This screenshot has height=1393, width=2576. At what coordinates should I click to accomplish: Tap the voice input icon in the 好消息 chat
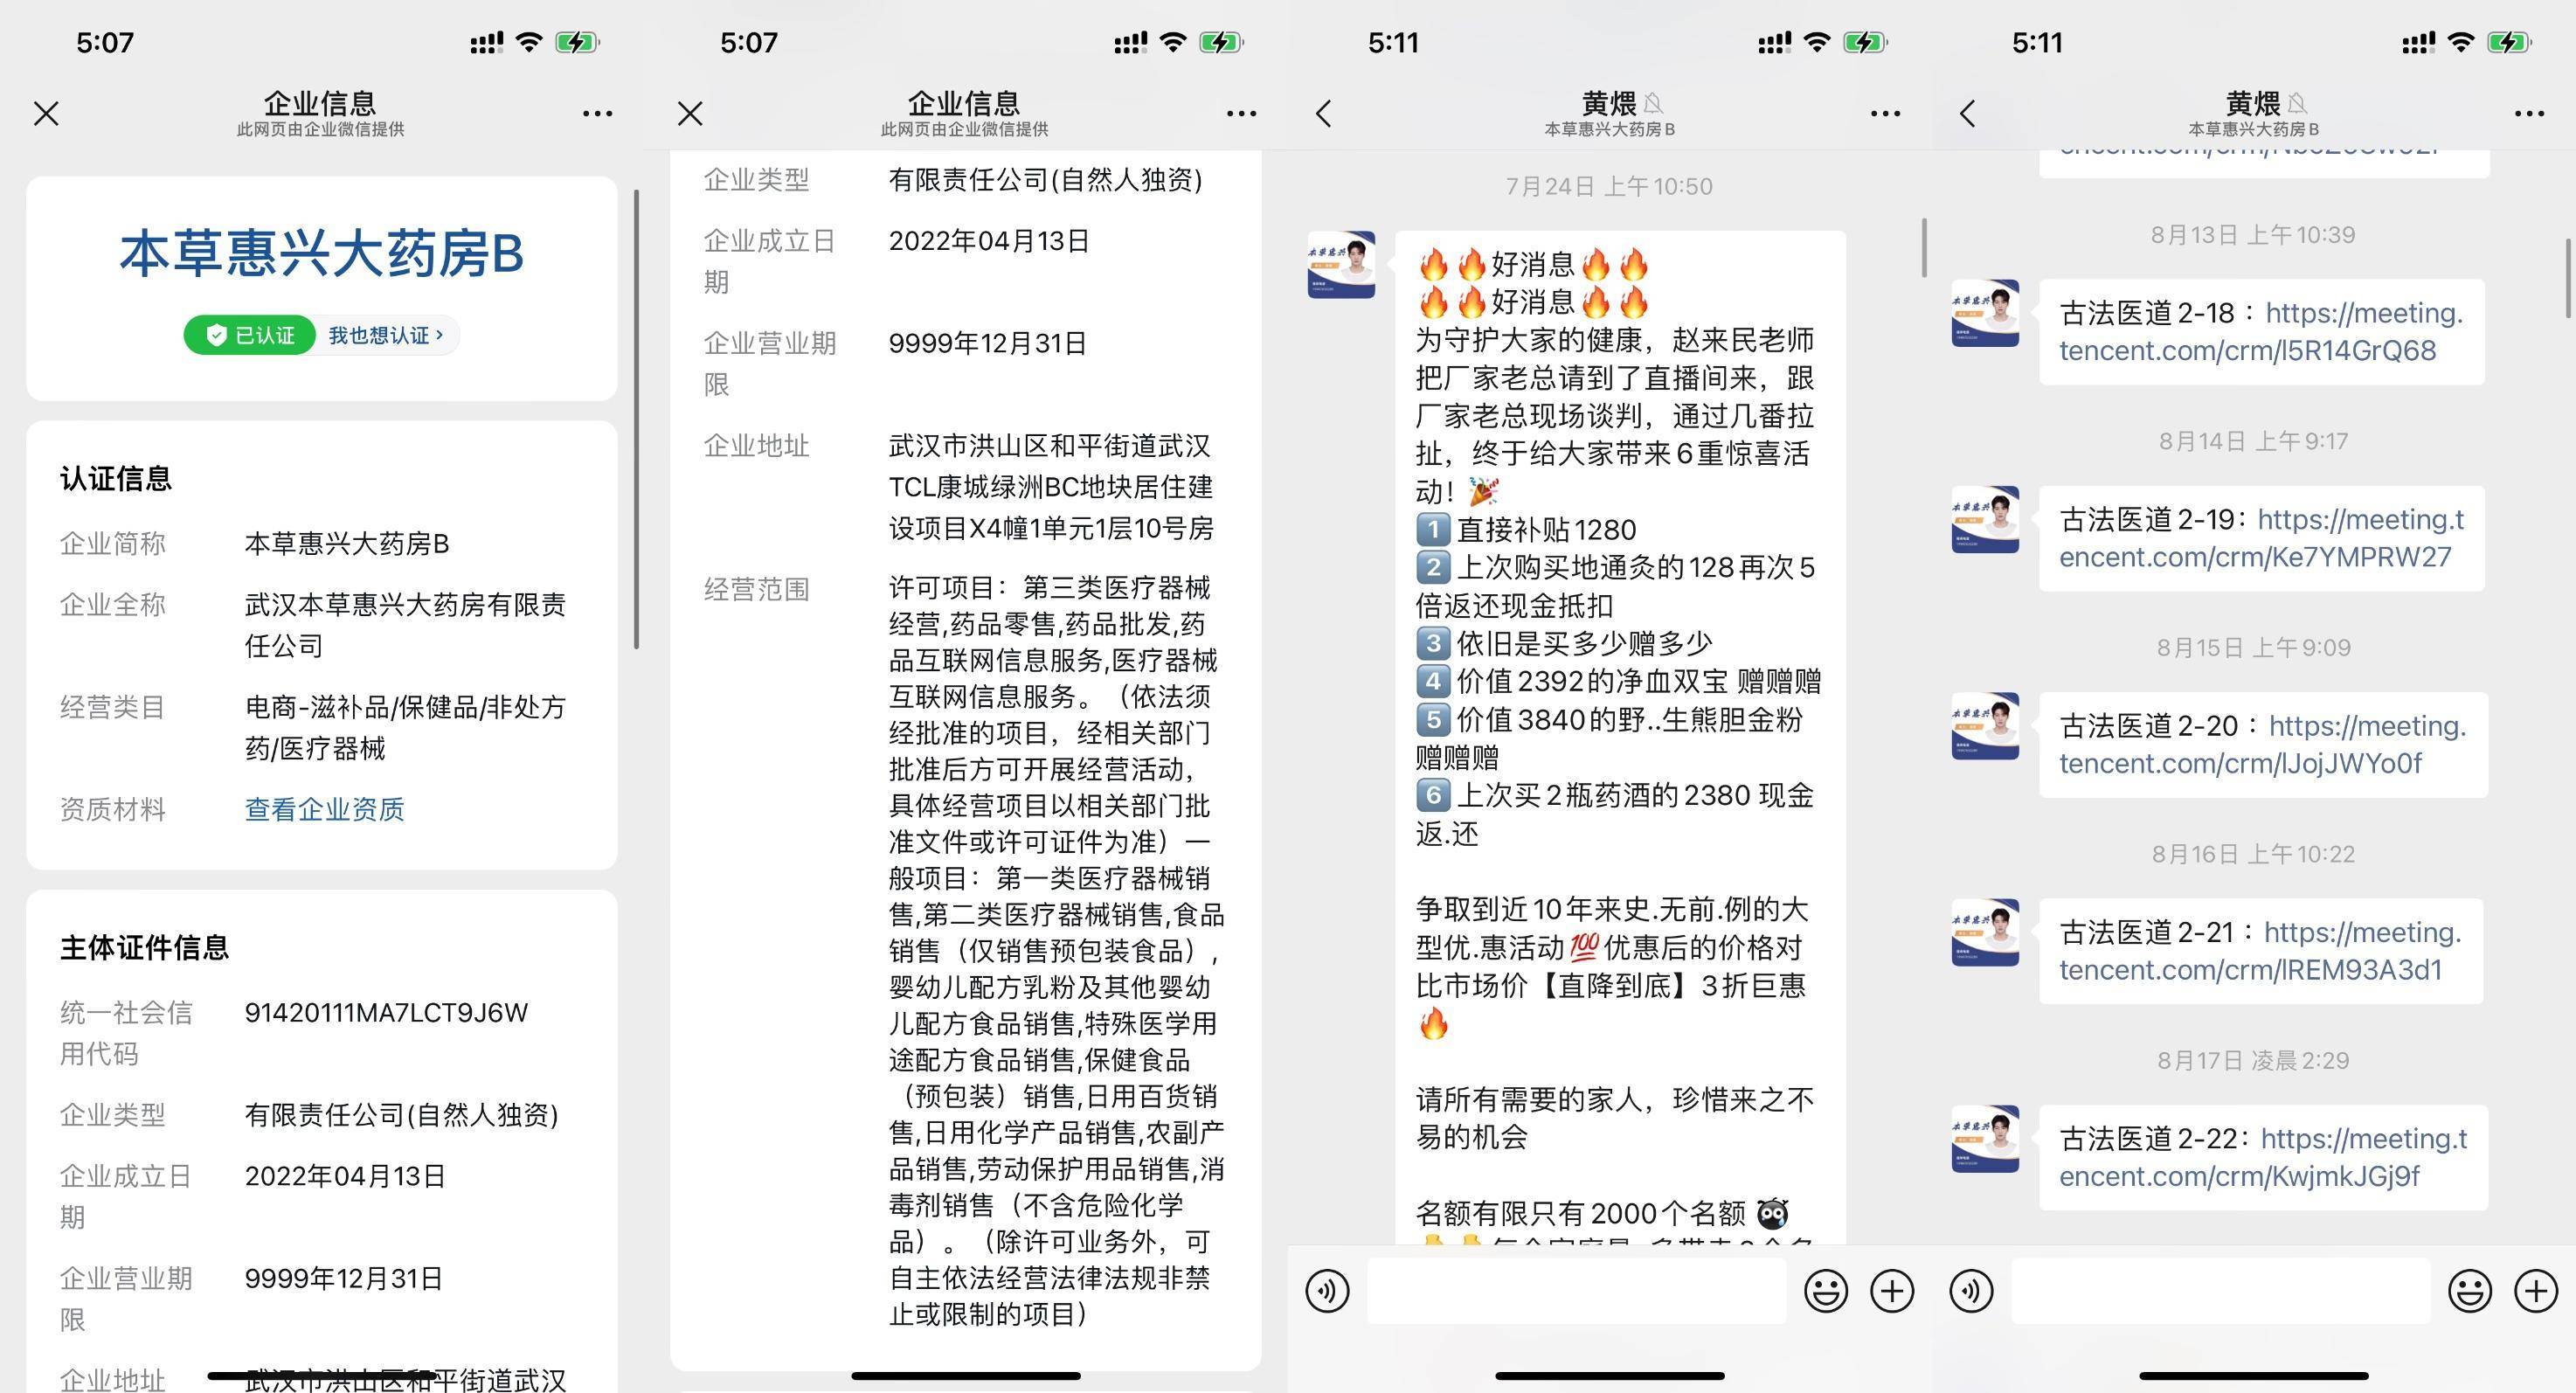pyautogui.click(x=1327, y=1290)
